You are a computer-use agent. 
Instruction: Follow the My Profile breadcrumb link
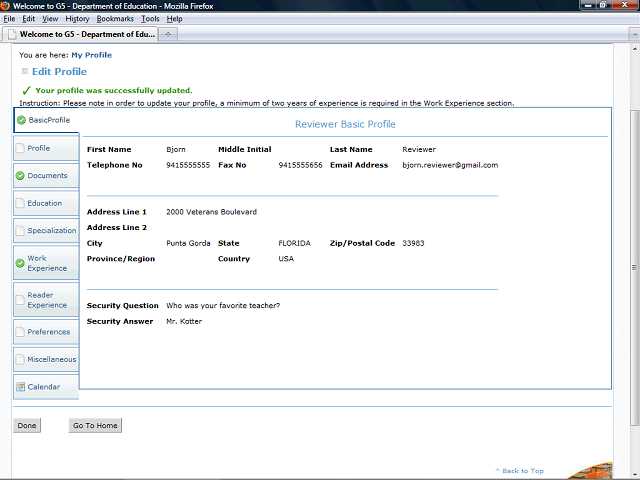click(x=91, y=55)
